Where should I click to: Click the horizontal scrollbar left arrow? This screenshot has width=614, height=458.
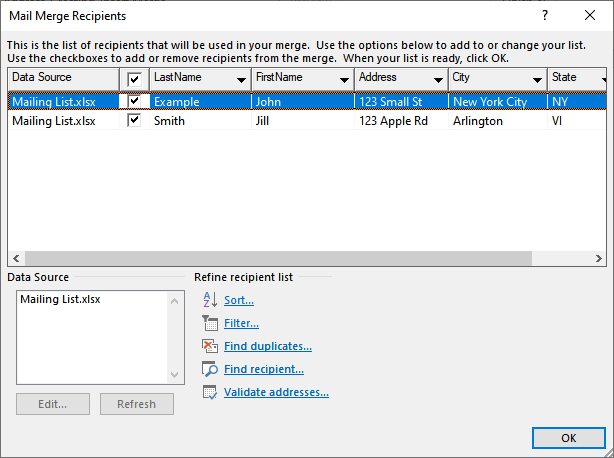(16, 258)
